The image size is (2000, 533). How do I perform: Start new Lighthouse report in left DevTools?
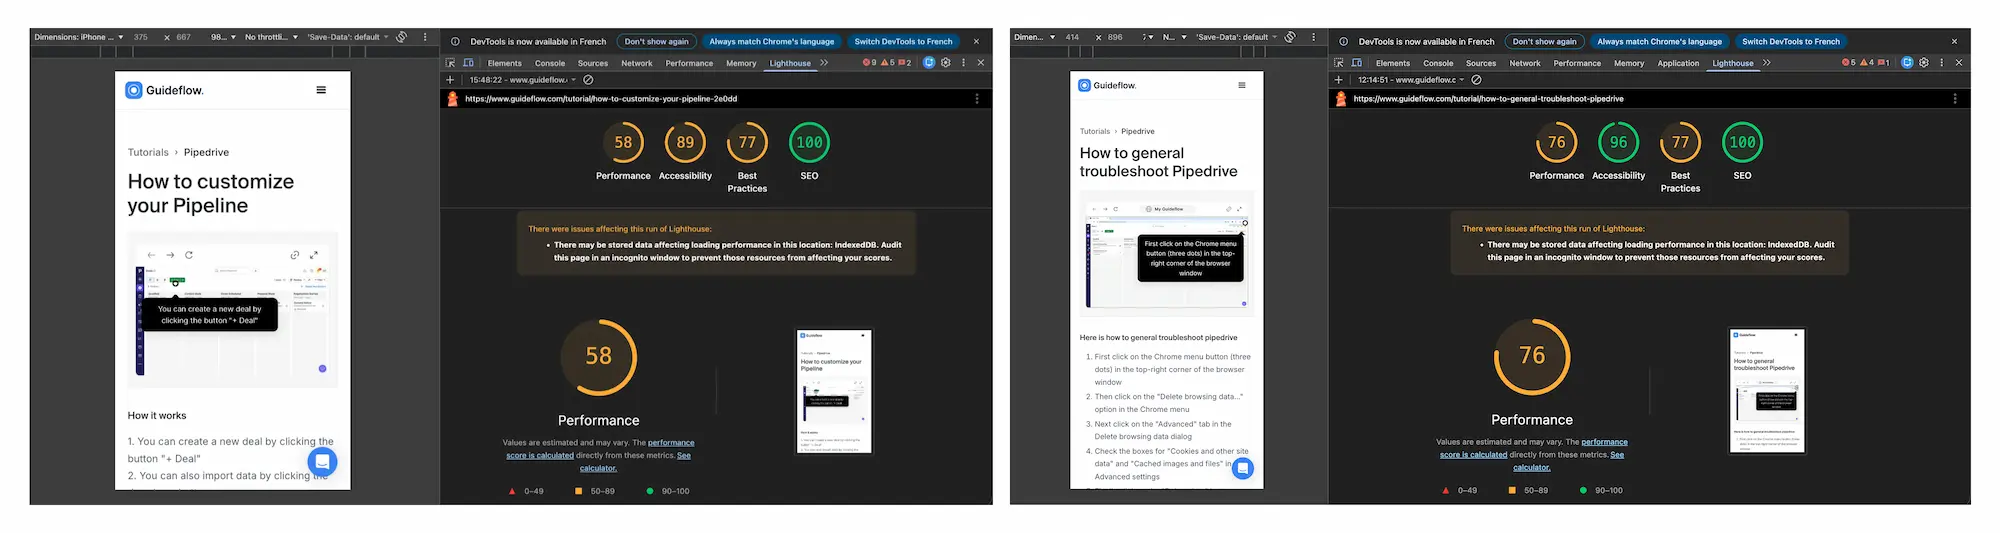click(450, 79)
